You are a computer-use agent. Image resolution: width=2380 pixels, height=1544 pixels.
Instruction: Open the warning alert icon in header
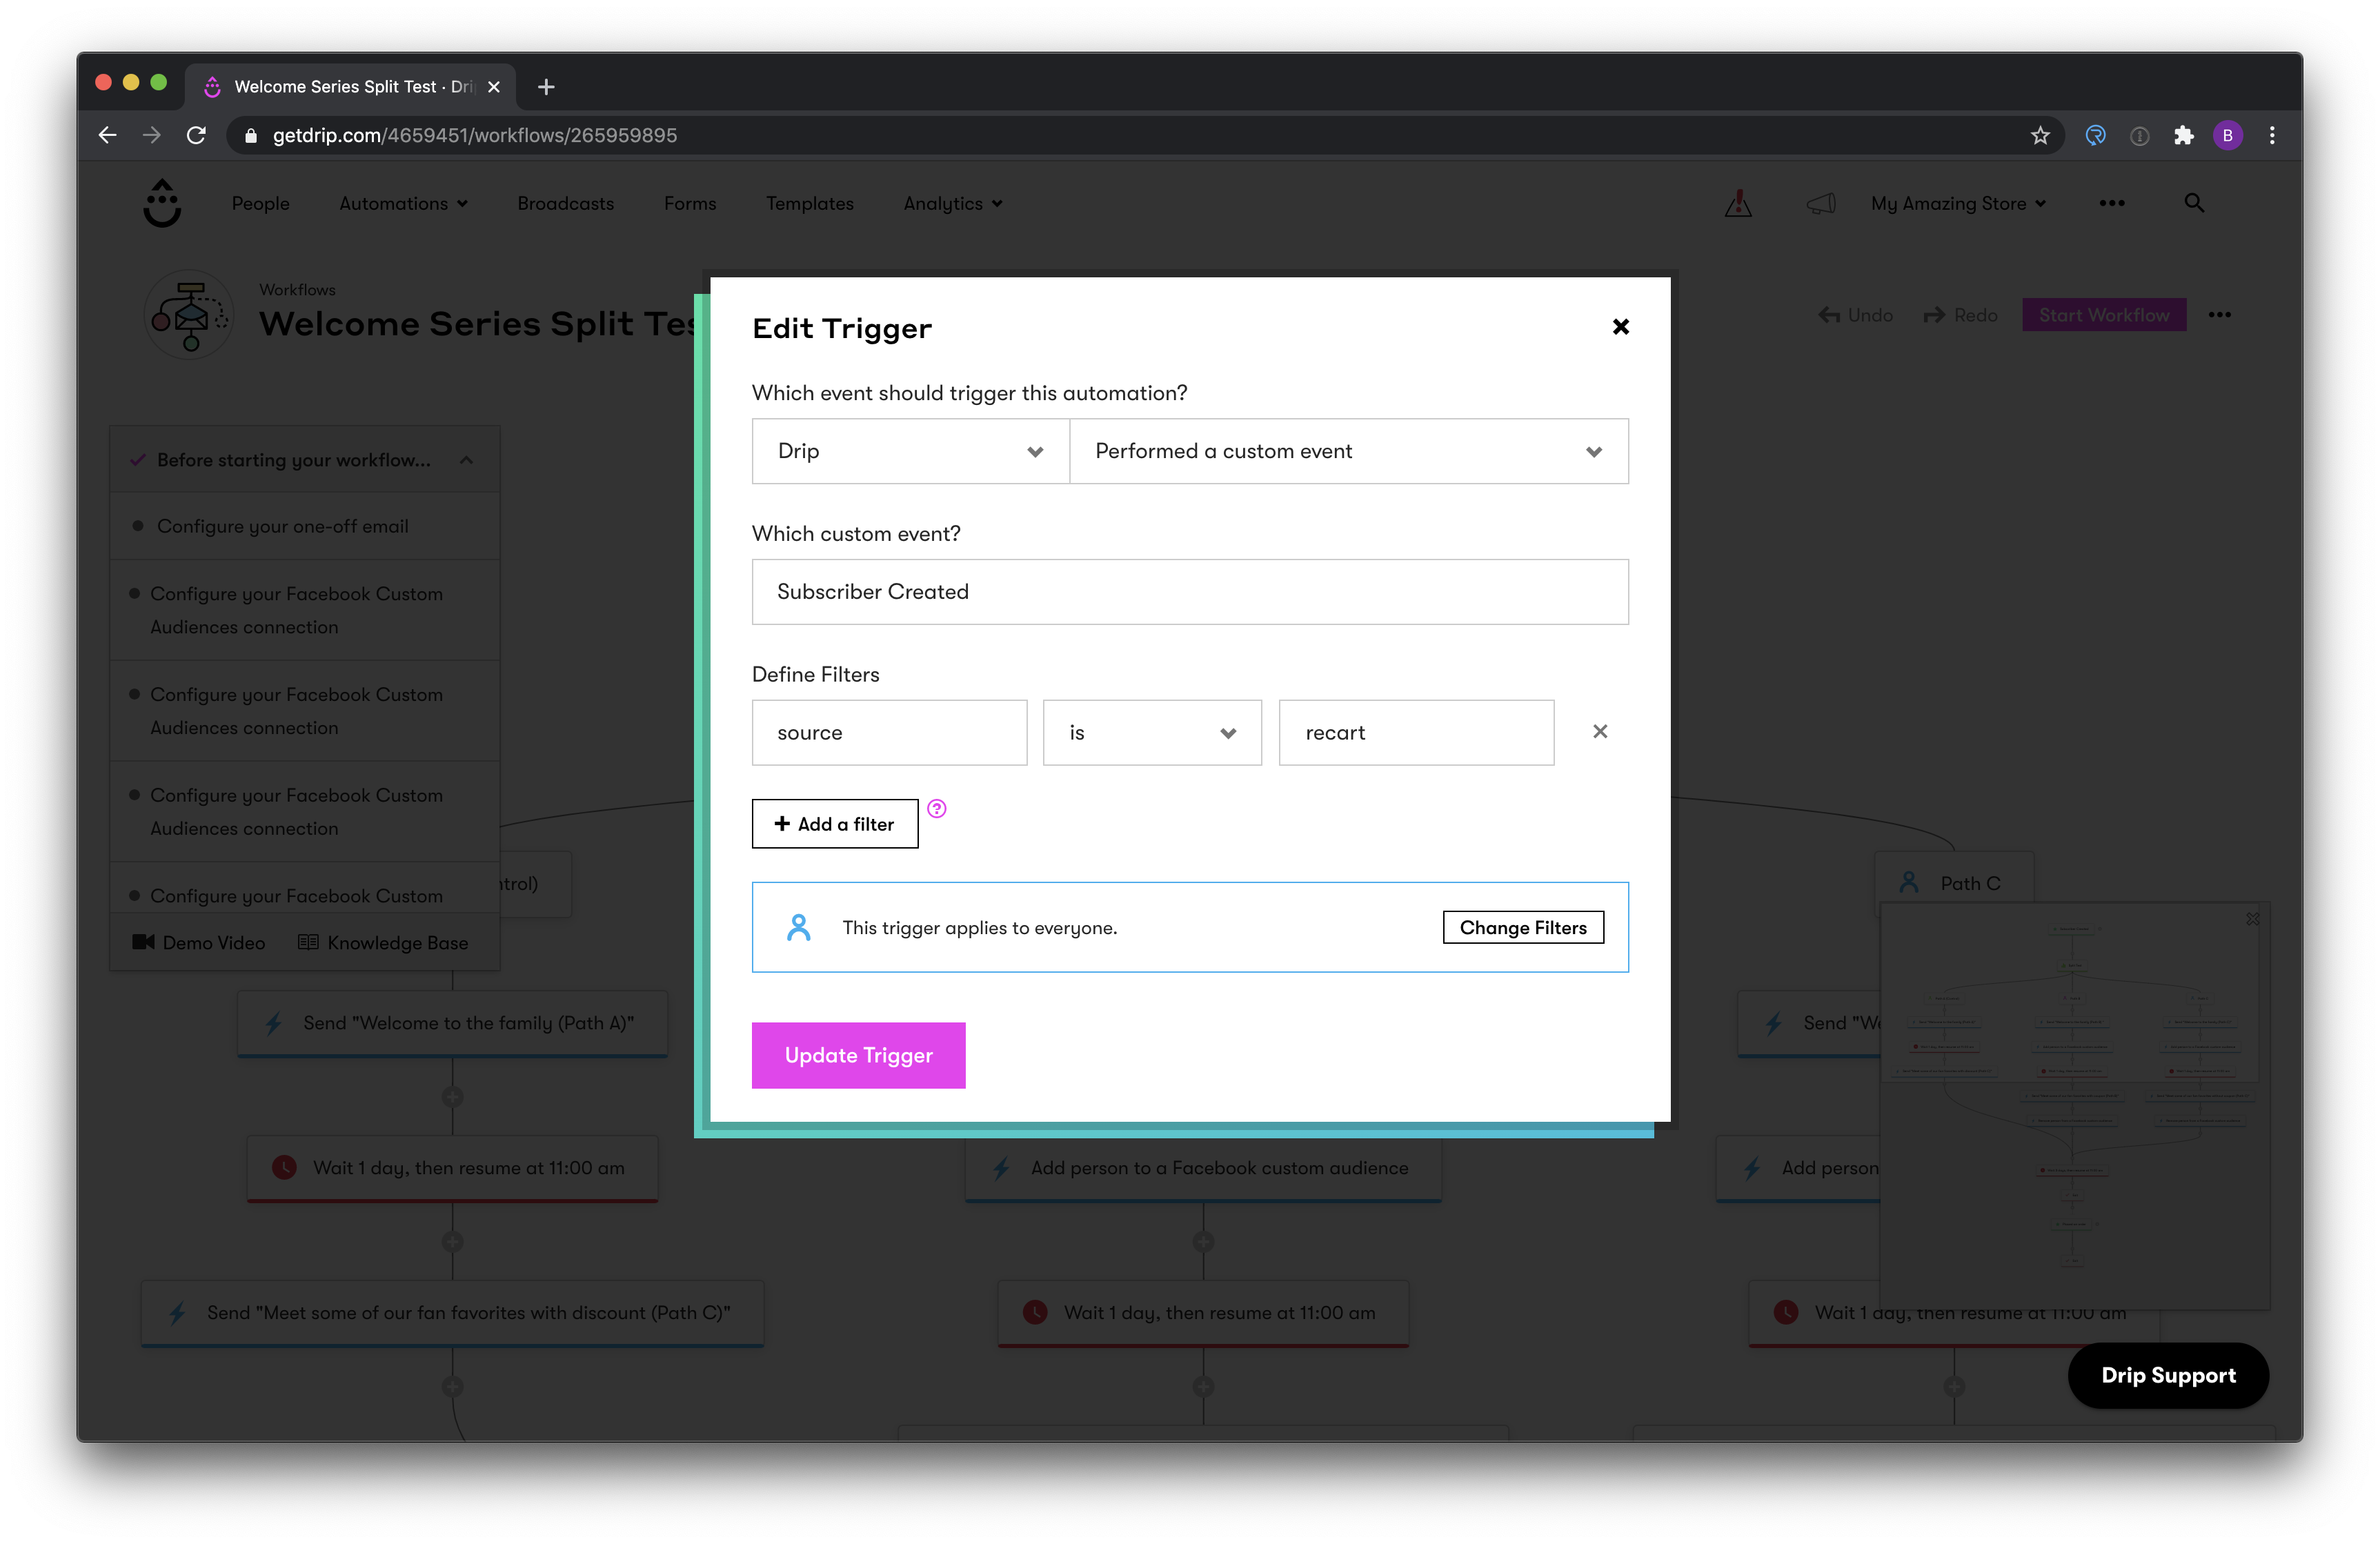tap(1738, 203)
